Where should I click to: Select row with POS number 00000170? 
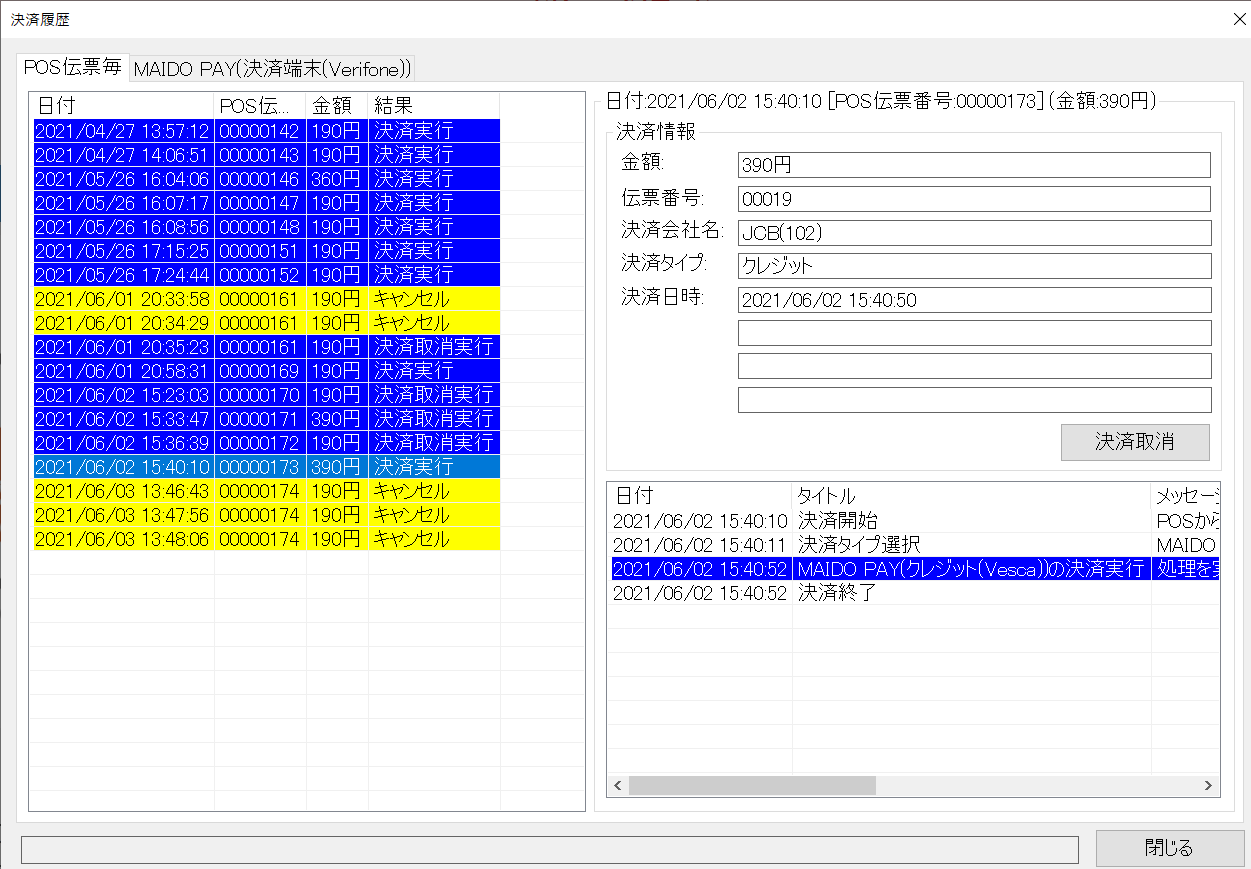coord(267,395)
